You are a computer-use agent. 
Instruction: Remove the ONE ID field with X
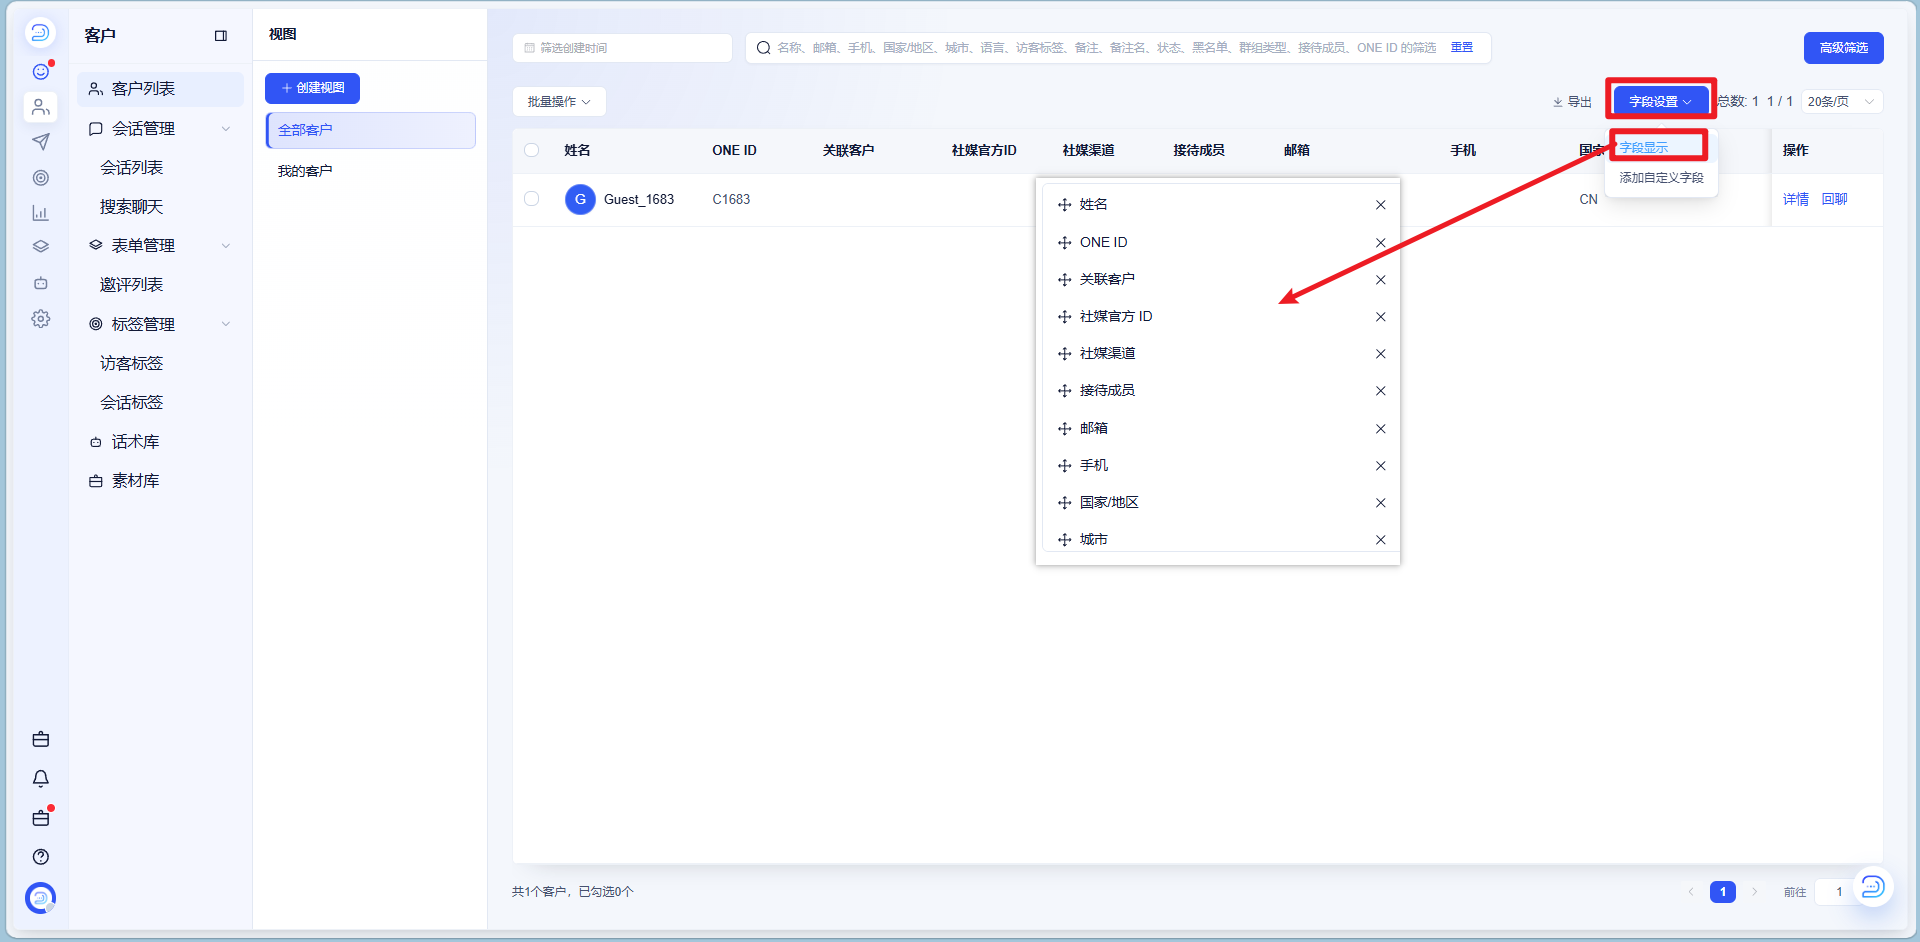pos(1380,243)
